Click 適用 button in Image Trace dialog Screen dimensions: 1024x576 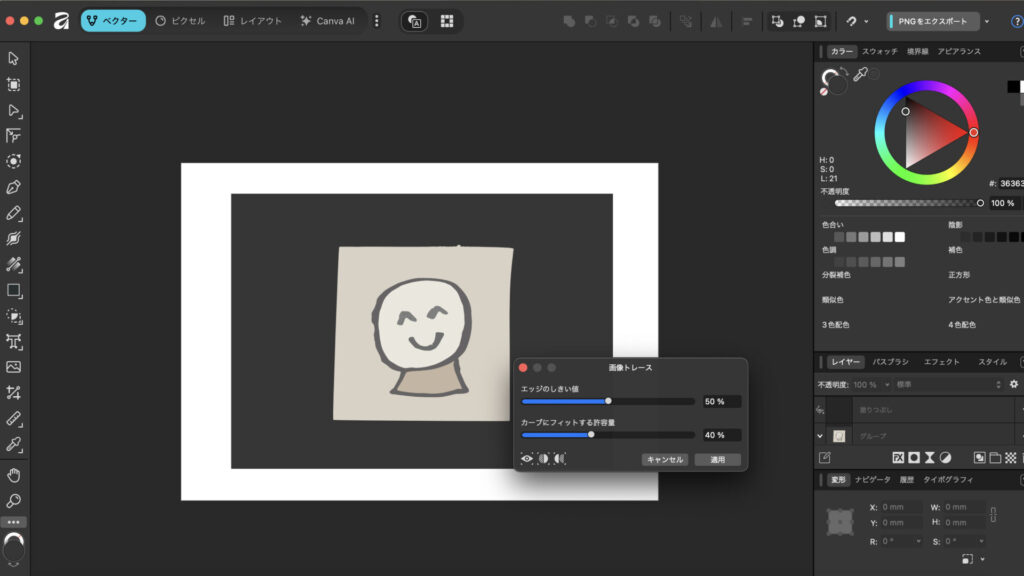pos(717,460)
